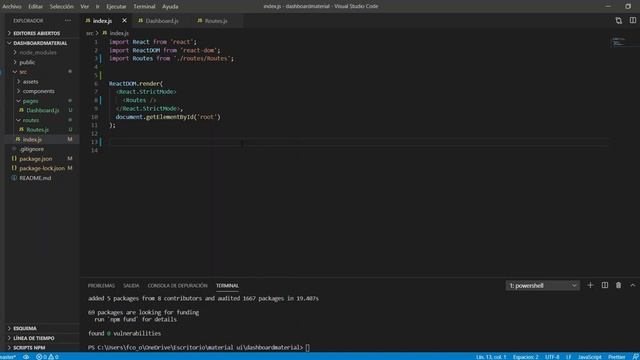Open the Ayuda menu
The image size is (640, 360).
point(170,6)
